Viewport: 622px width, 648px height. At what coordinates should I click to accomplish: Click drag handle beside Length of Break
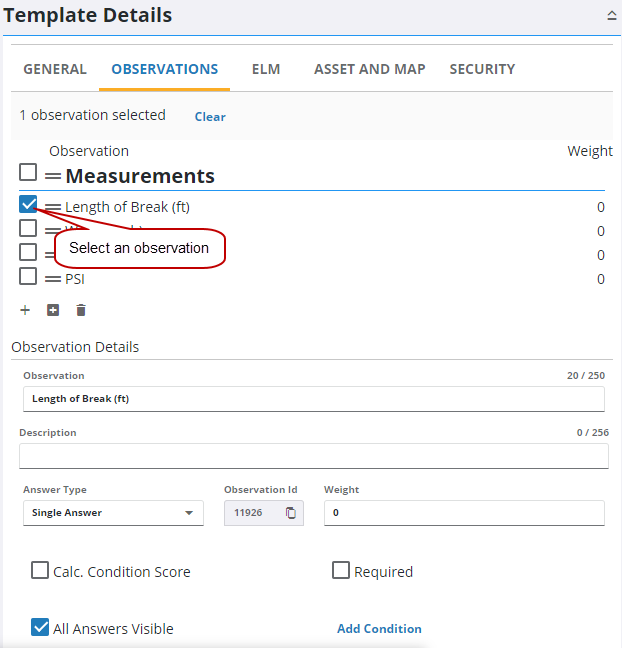click(x=53, y=207)
